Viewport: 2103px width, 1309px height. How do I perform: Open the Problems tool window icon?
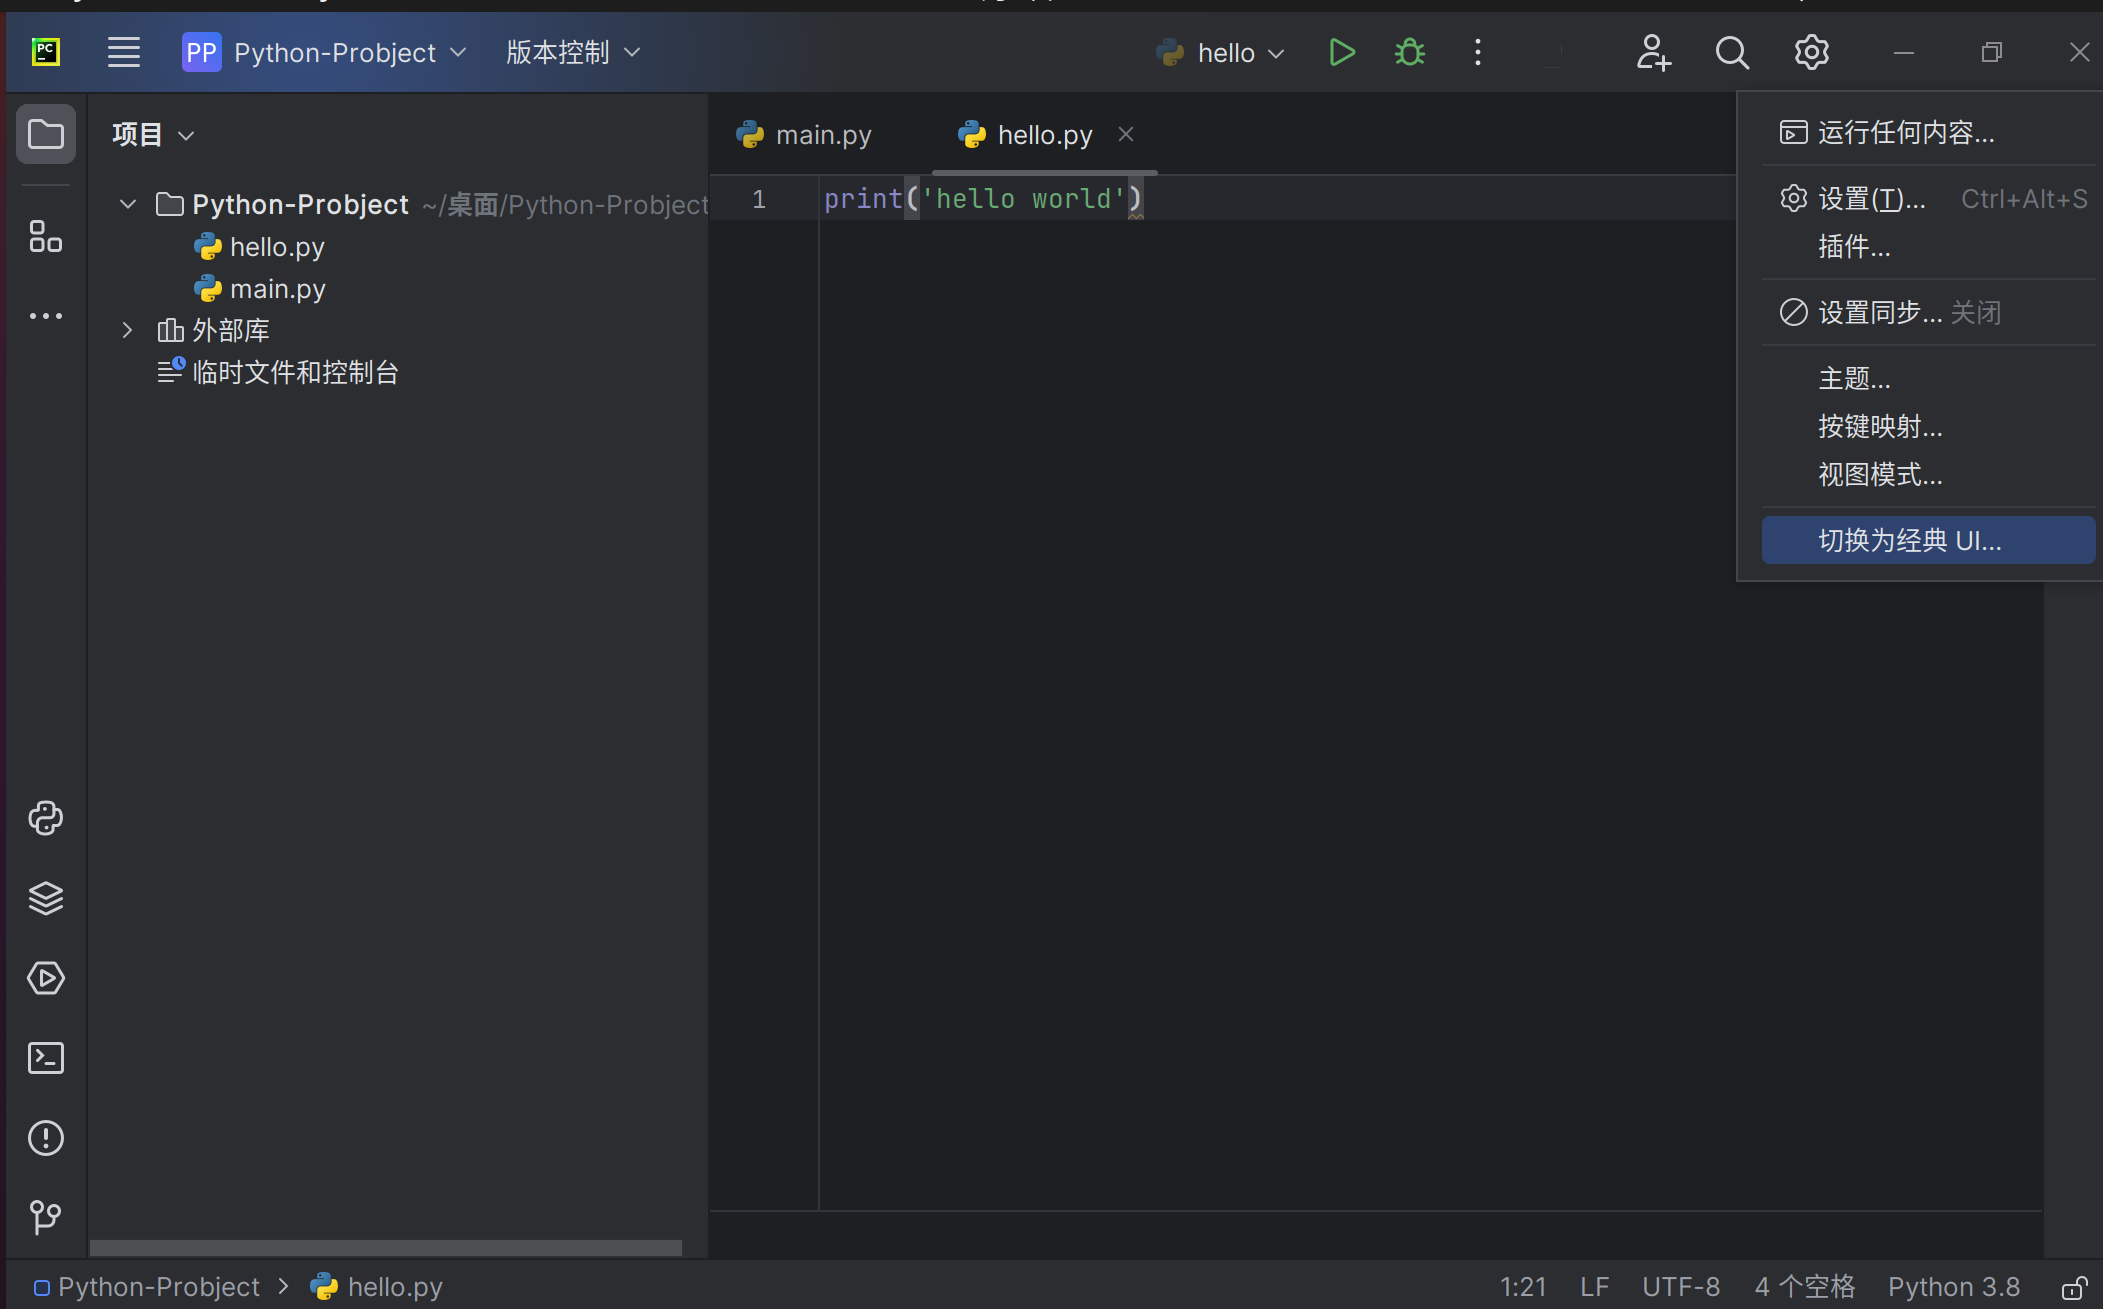point(46,1138)
